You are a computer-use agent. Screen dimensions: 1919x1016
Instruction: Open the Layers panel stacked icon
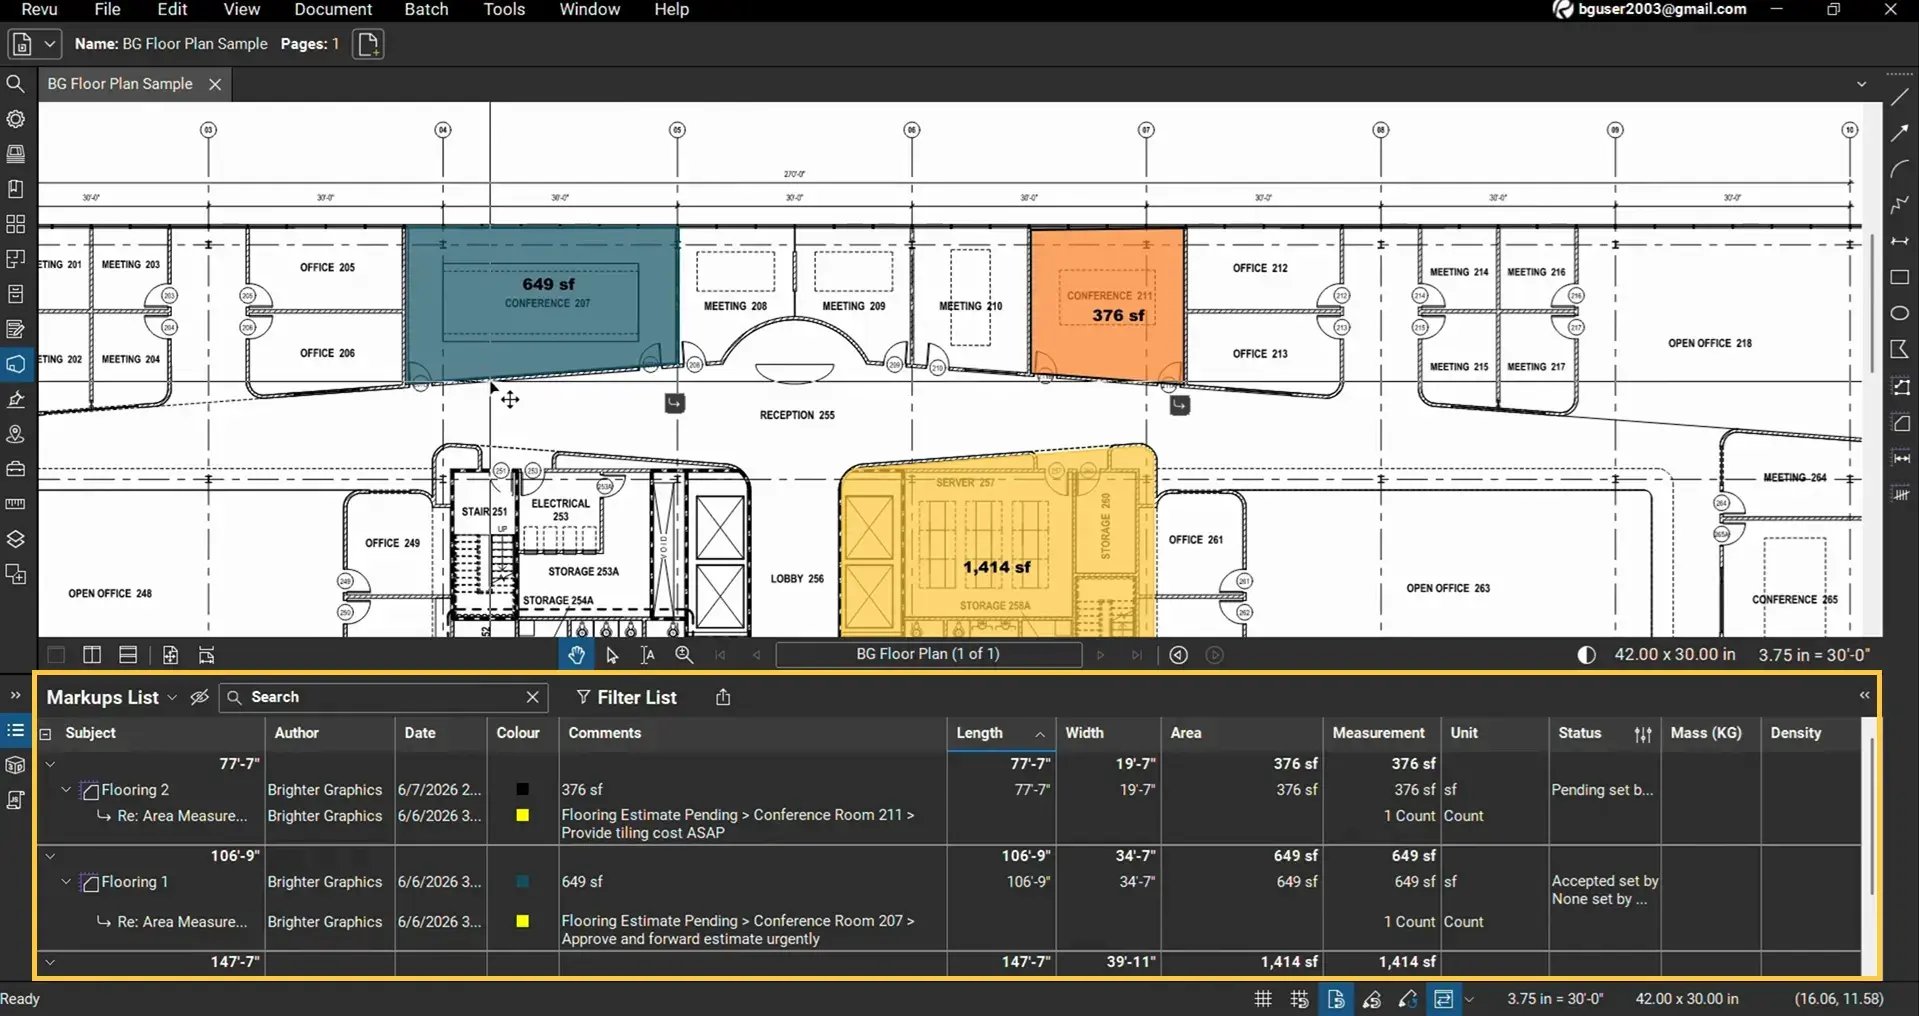coord(15,539)
